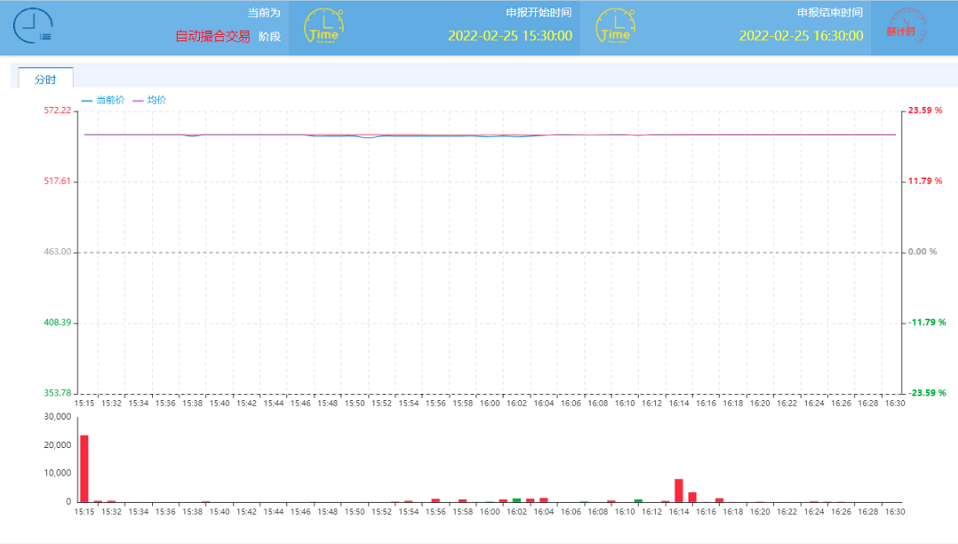Screen dimensions: 958x544
Task: Click the yellow Time icon beside 申报结束时间
Action: (x=615, y=27)
